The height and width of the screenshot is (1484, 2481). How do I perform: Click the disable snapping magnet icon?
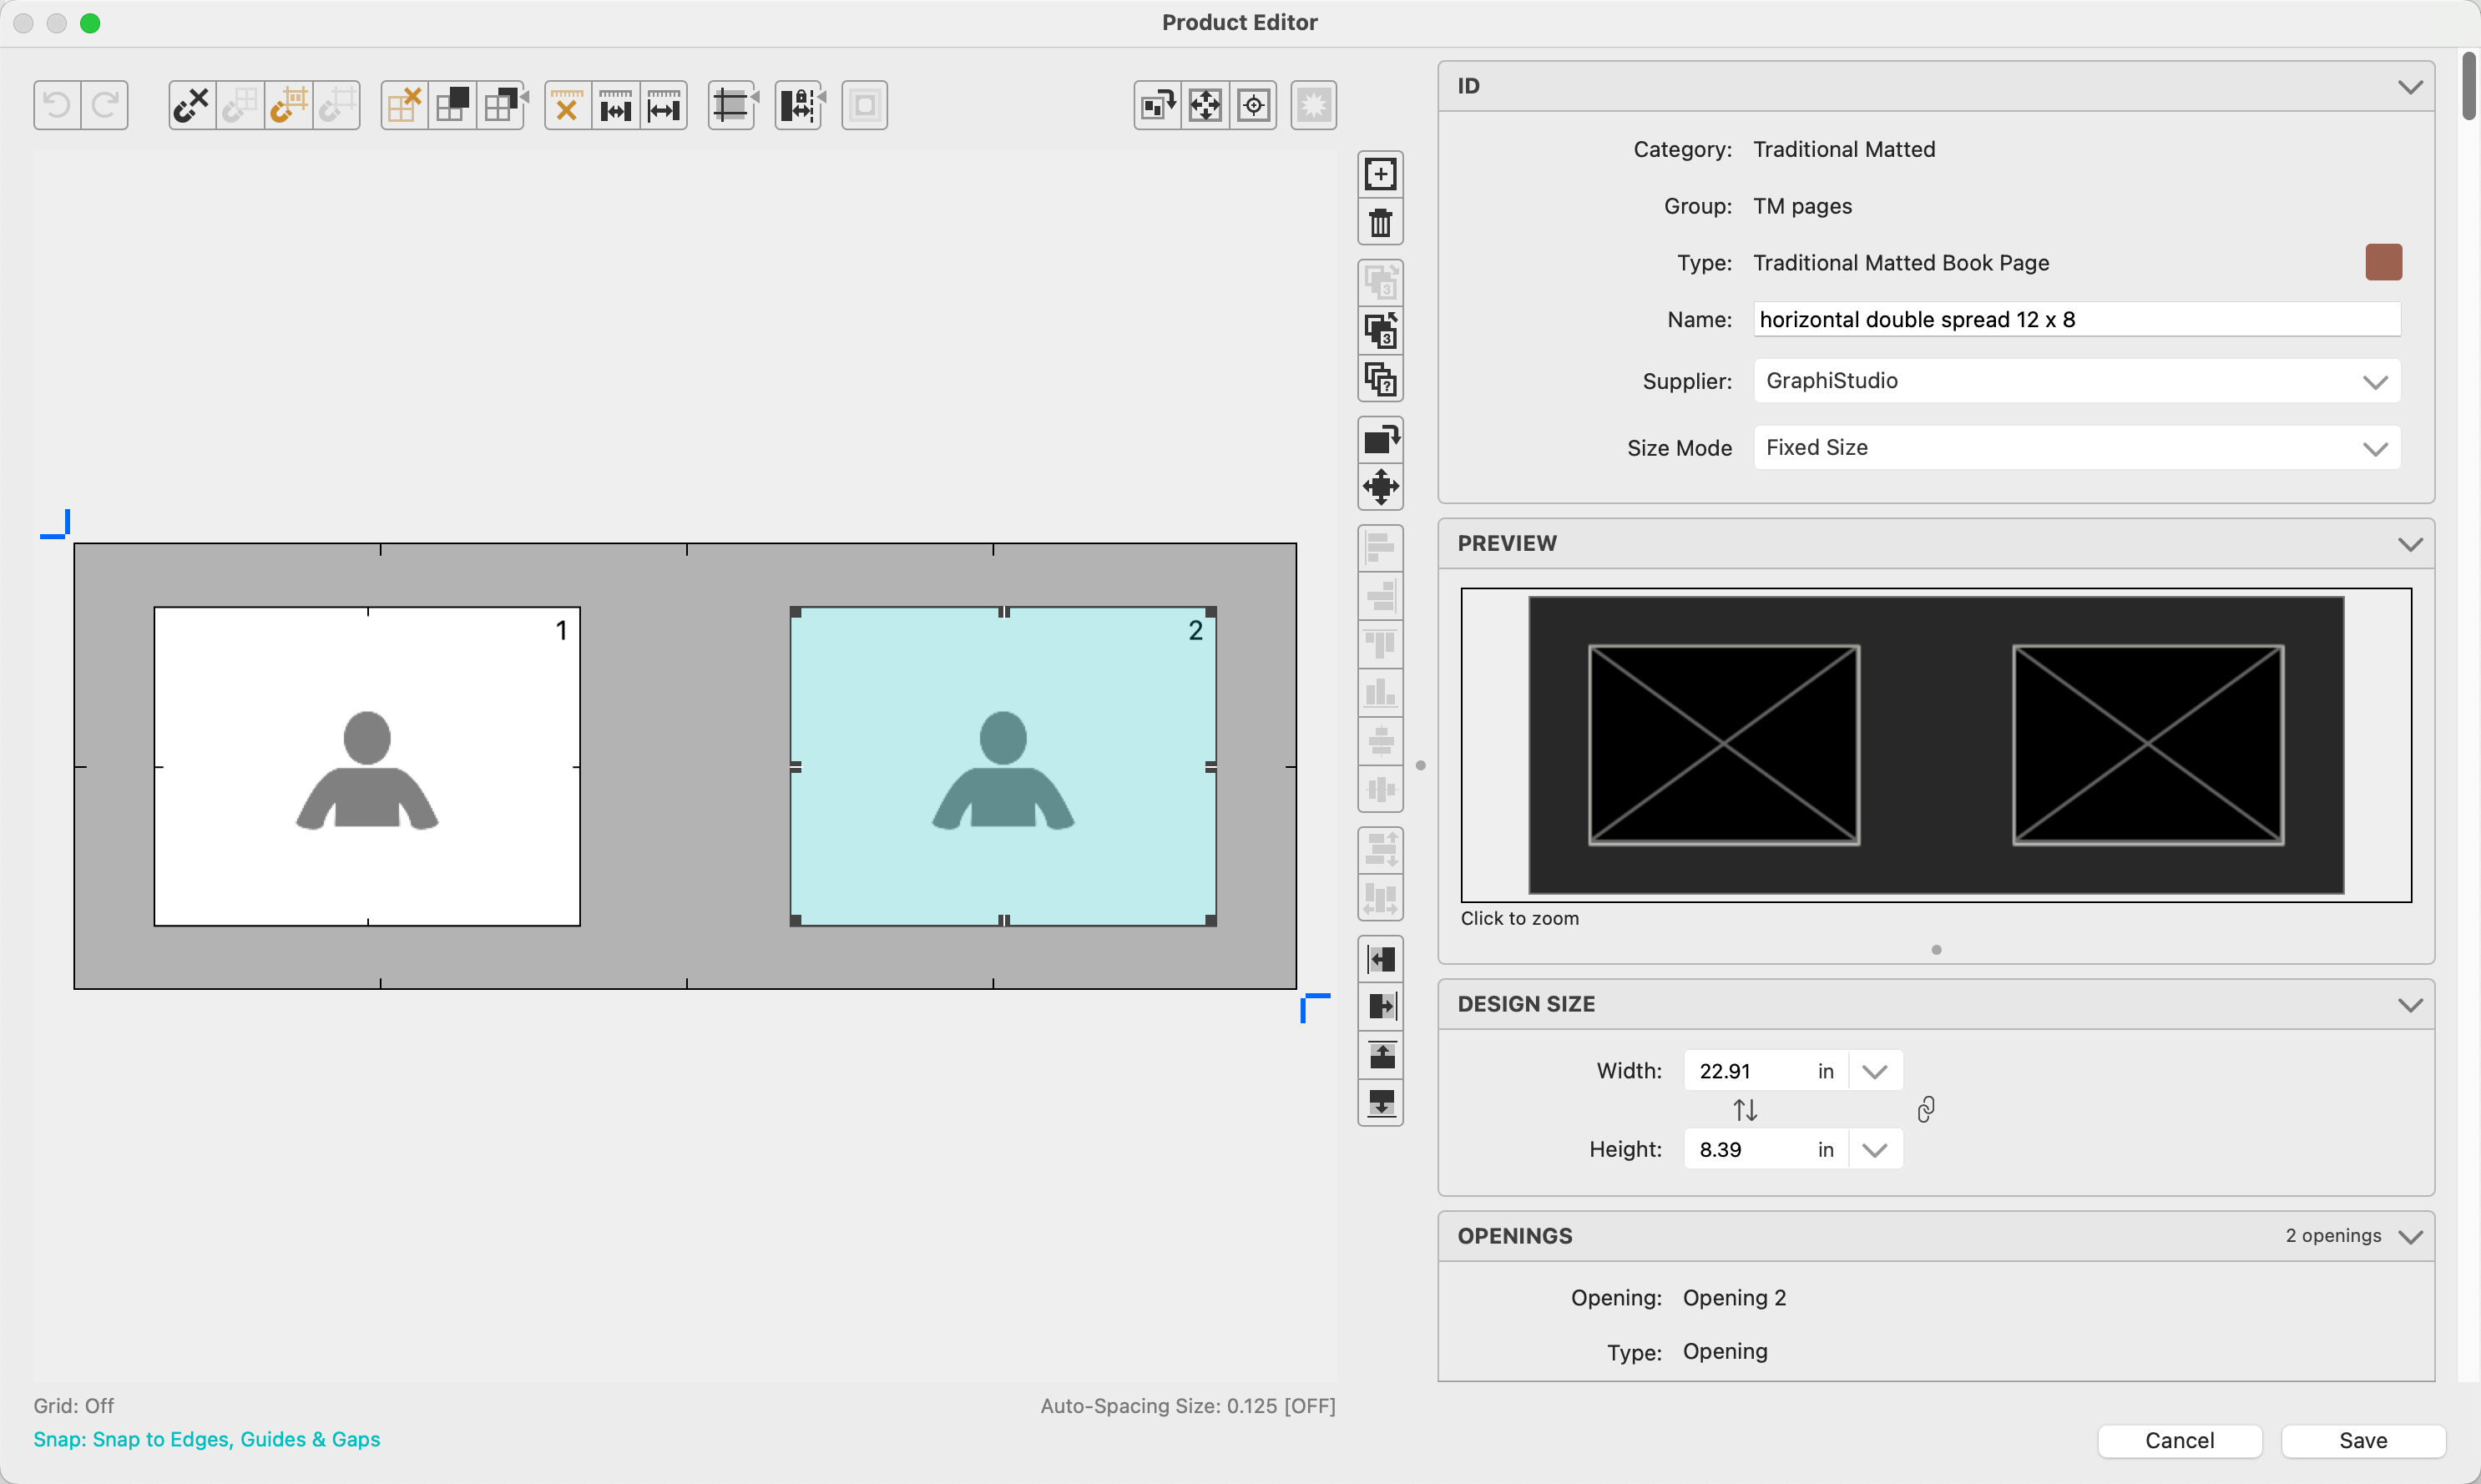191,105
